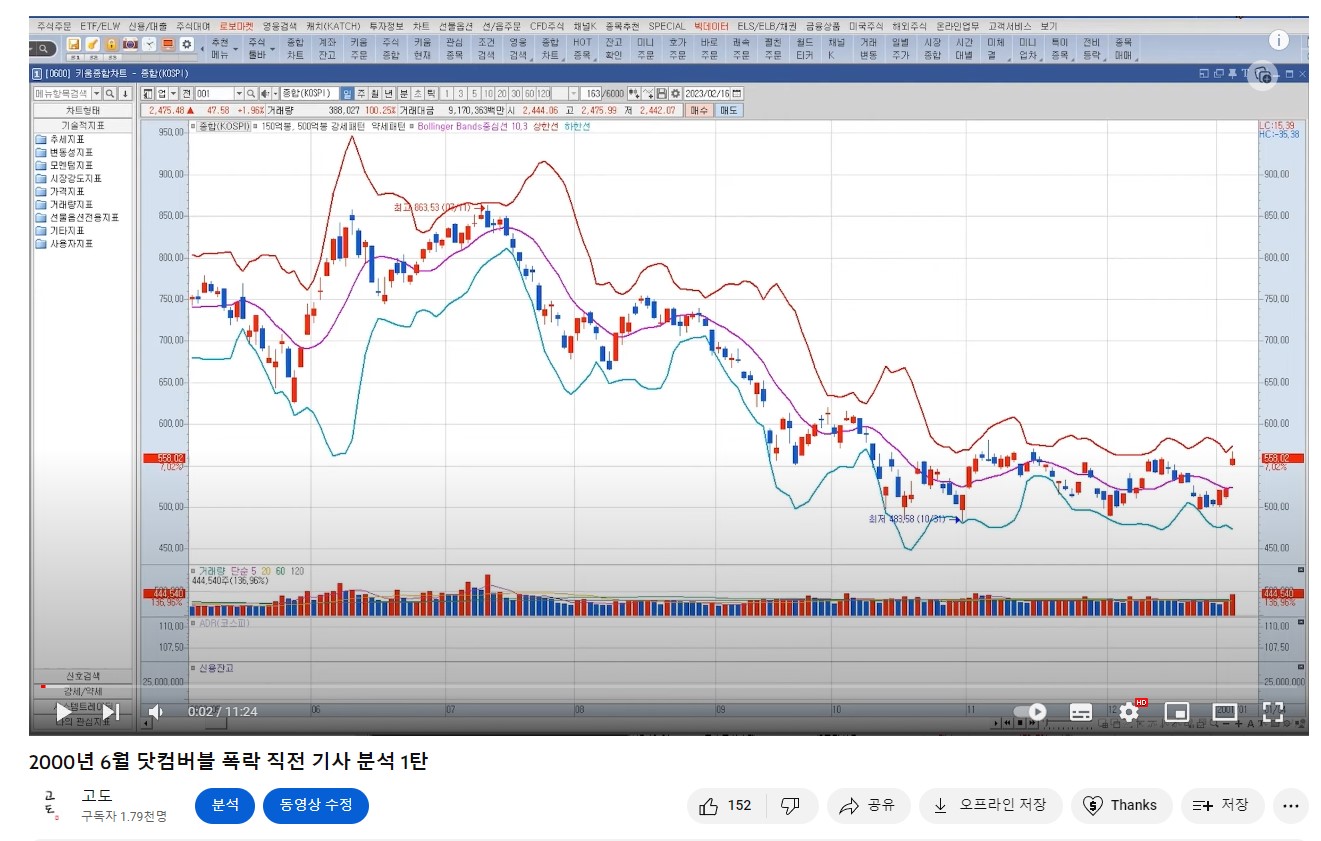Viewport: 1321px width, 841px height.
Task: Click the save disk toolbar icon
Action: (x=74, y=44)
